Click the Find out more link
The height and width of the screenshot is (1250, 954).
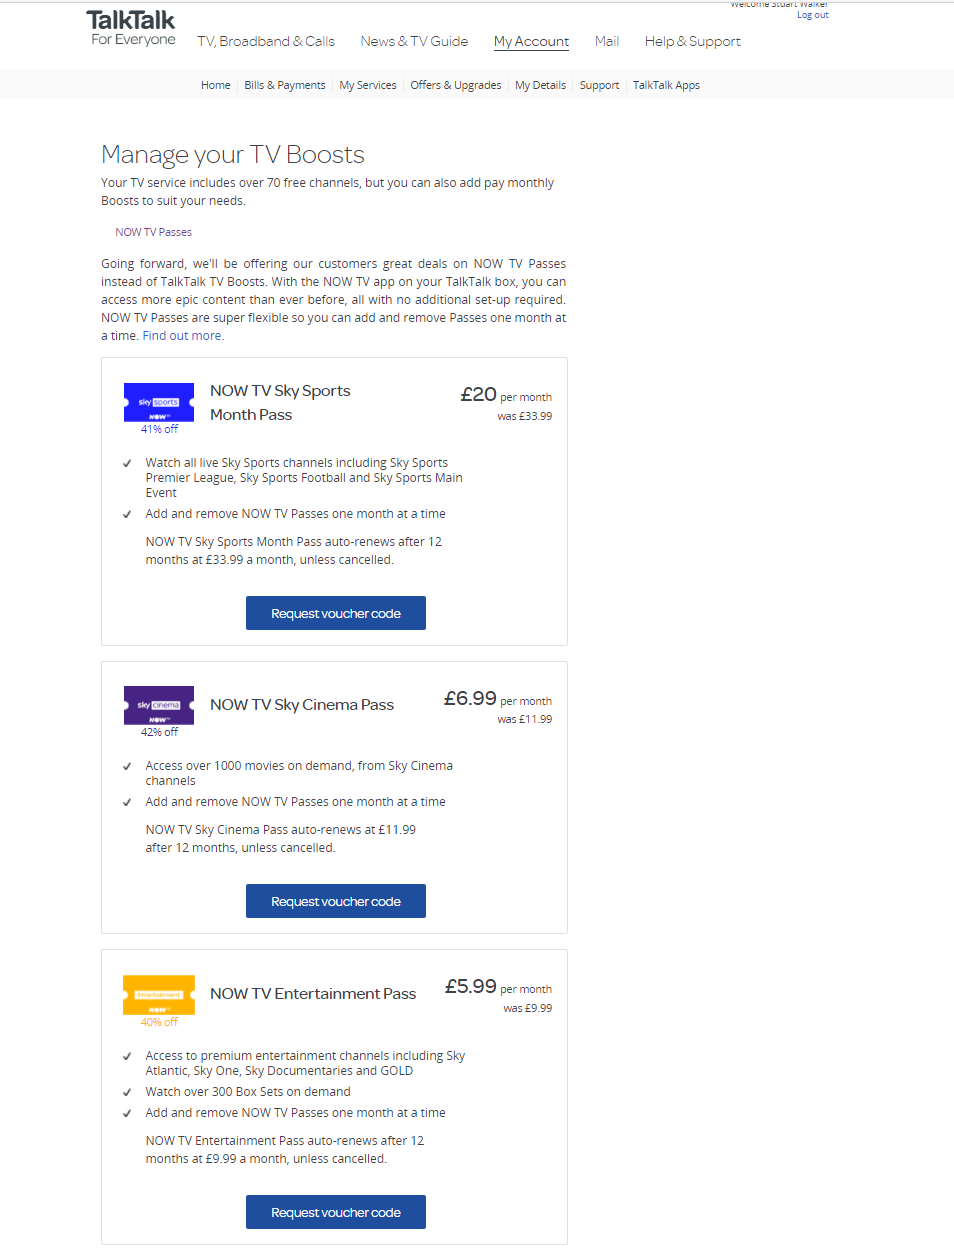pyautogui.click(x=183, y=336)
